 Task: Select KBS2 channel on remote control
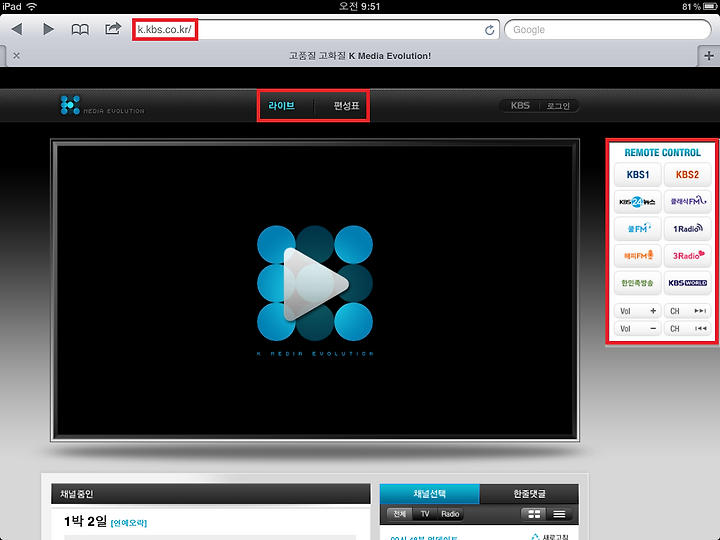click(687, 174)
